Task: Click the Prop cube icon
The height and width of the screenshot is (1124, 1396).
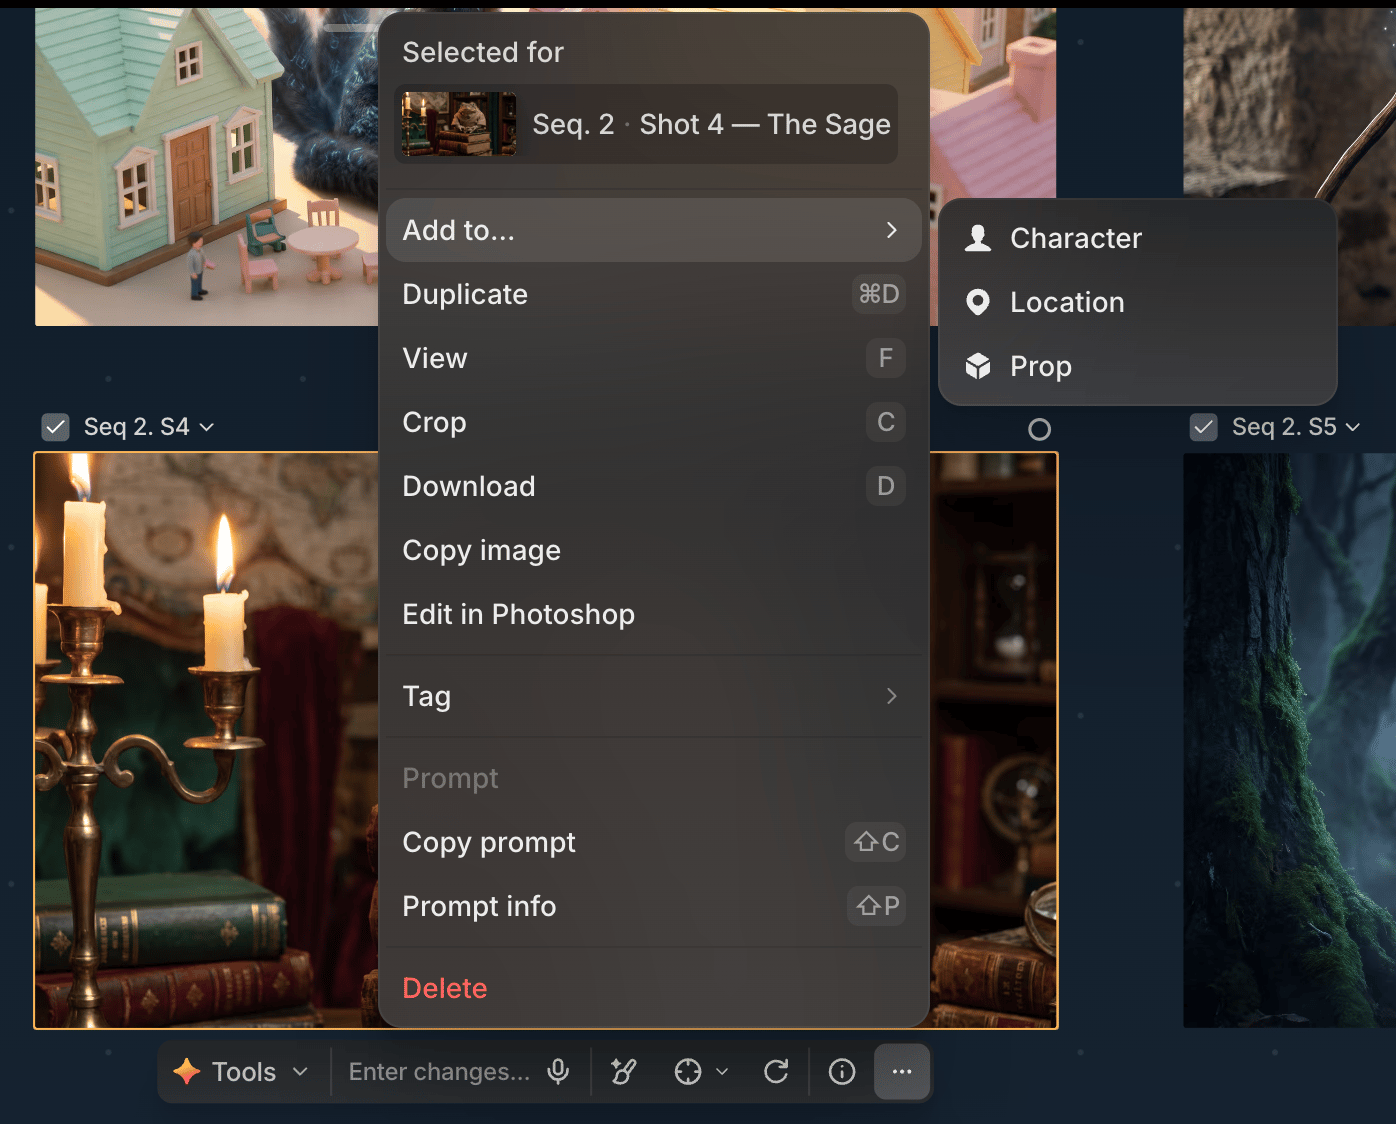Action: [x=978, y=366]
